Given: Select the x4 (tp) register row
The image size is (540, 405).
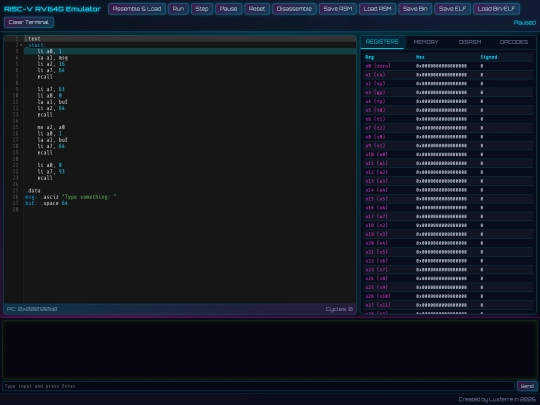Looking at the screenshot, I should pos(448,101).
